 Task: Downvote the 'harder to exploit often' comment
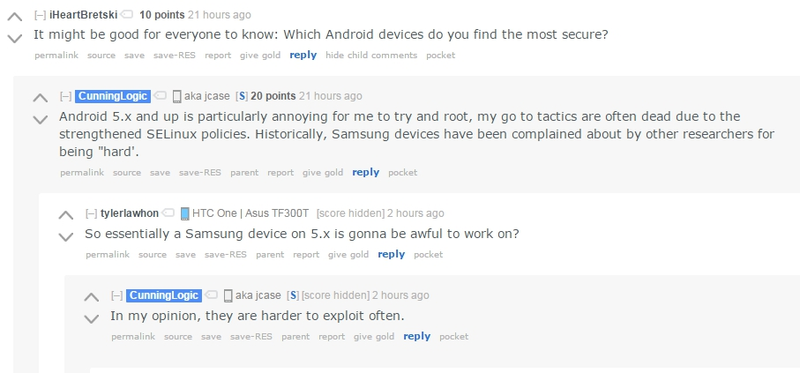coord(91,319)
